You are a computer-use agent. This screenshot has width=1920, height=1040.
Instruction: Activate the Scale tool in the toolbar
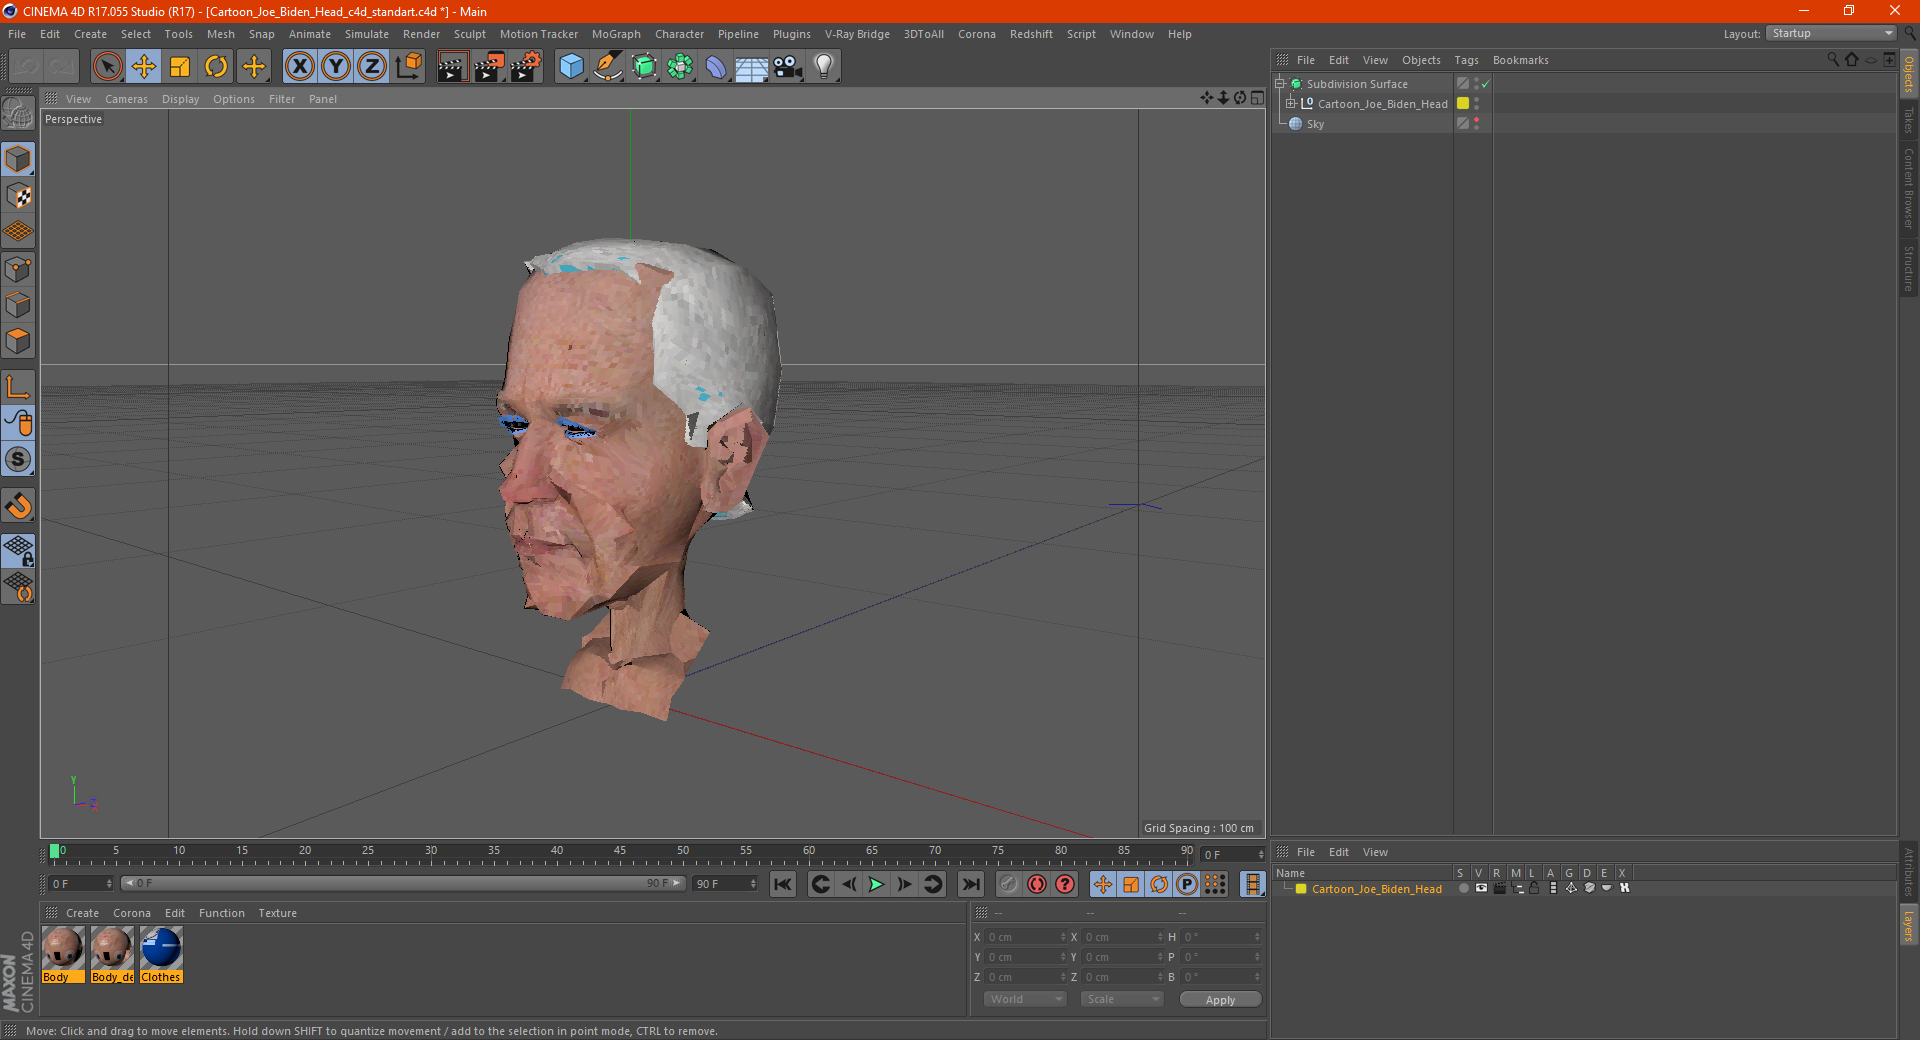tap(180, 67)
